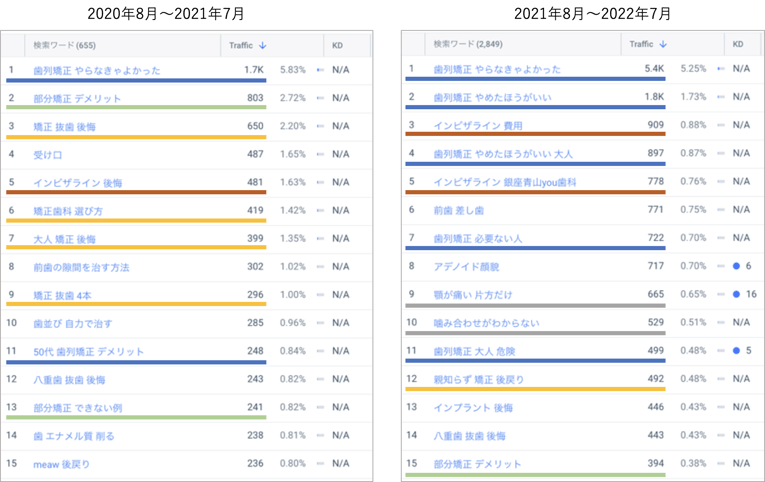765x482 pixels.
Task: Open the 矯正歯科 選び方 keyword
Action: coord(68,211)
